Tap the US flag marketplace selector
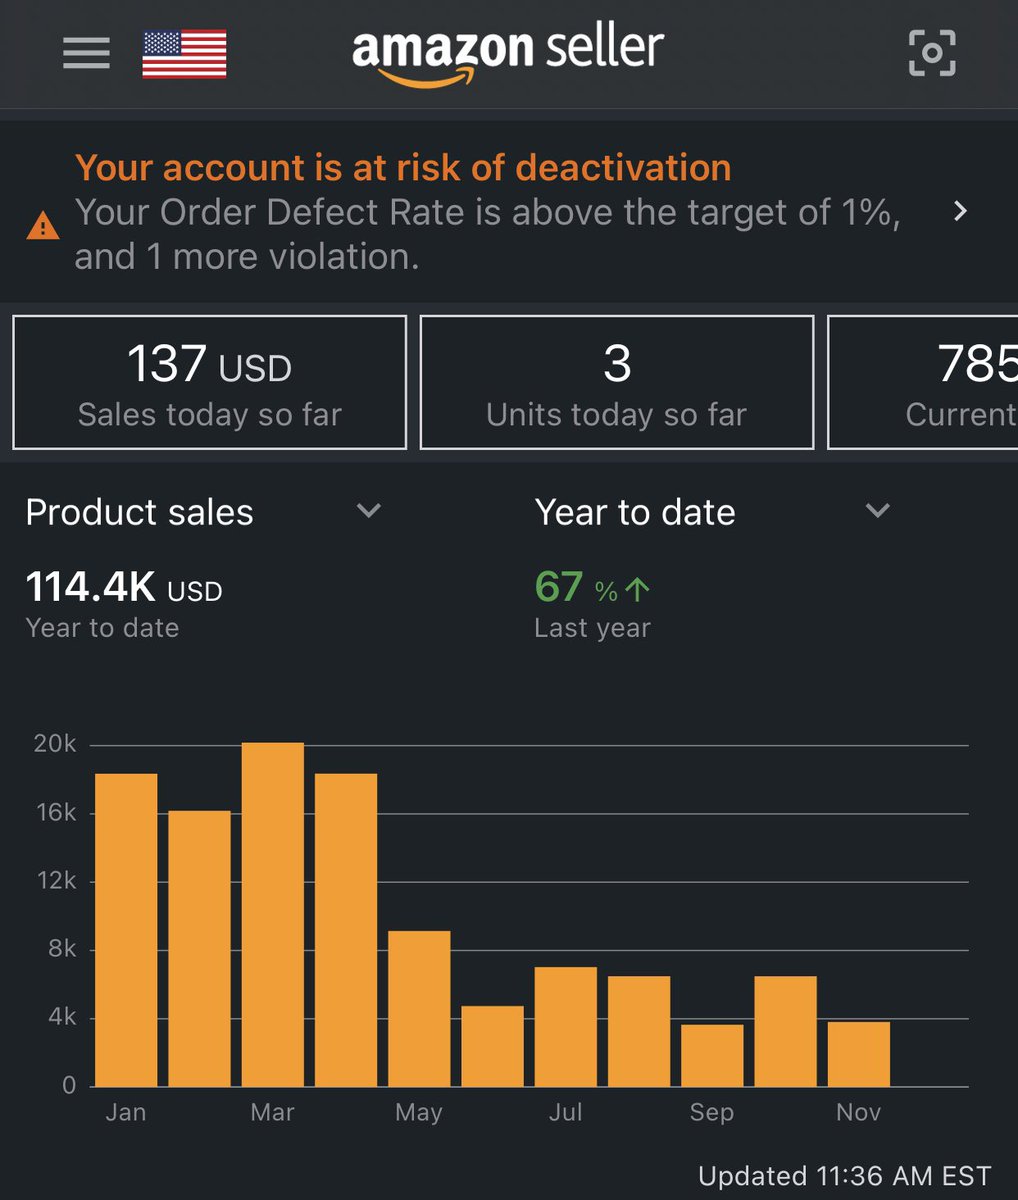Viewport: 1018px width, 1200px height. [x=184, y=54]
